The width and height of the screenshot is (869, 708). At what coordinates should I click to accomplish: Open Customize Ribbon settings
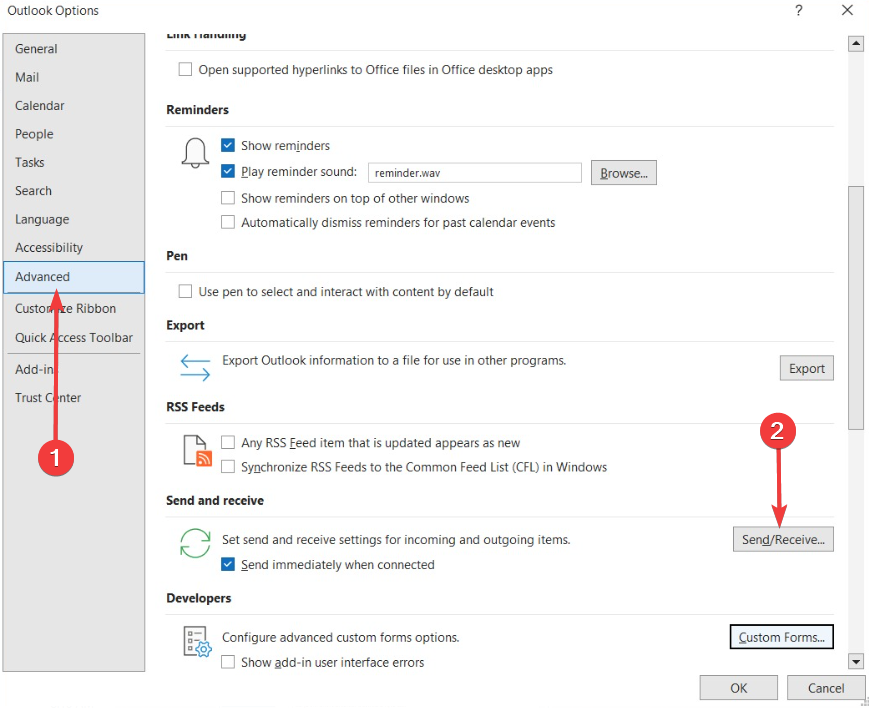[x=74, y=309]
